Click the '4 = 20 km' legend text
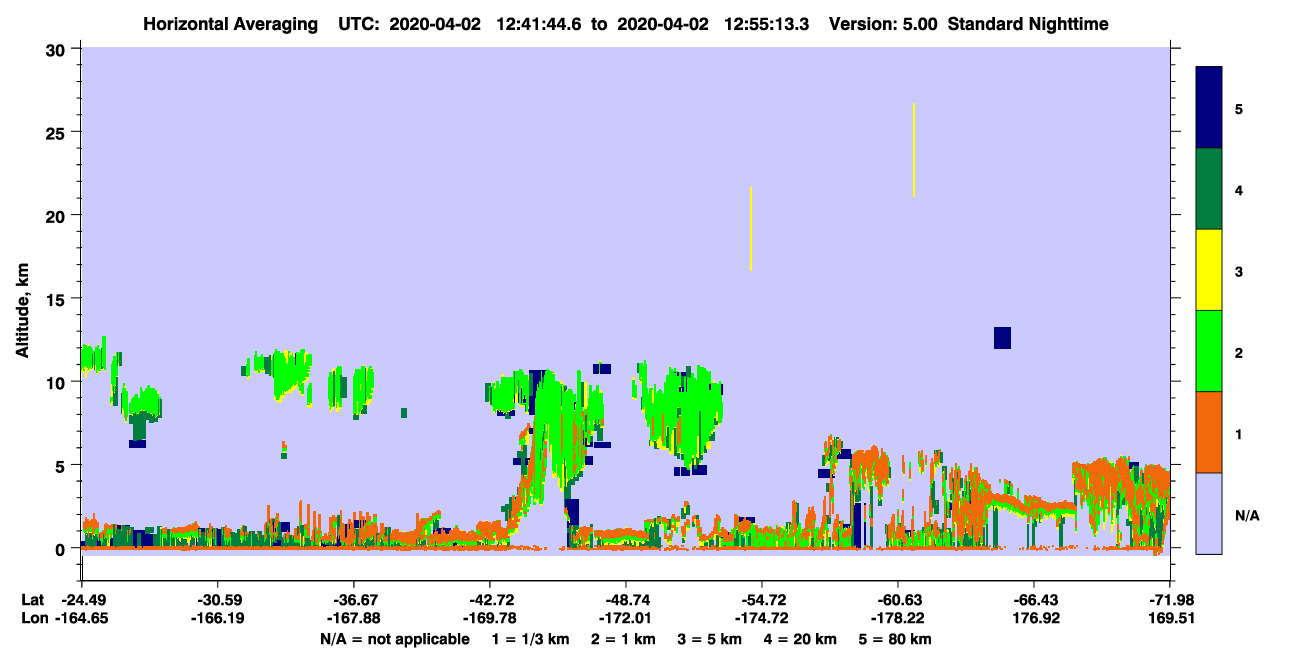 tap(800, 639)
